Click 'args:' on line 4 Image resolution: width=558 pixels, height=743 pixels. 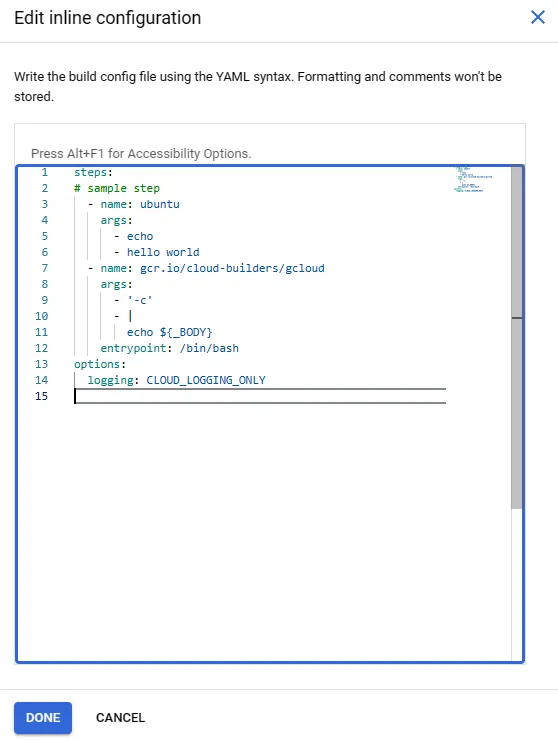[117, 220]
